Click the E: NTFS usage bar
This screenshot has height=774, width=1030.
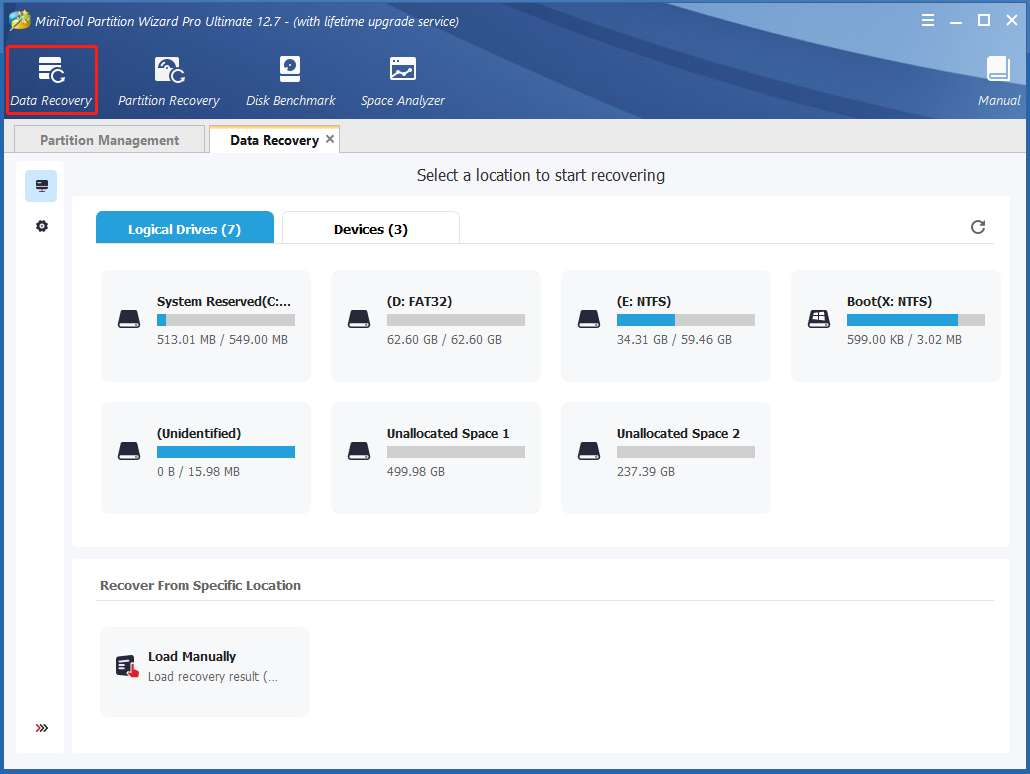686,320
